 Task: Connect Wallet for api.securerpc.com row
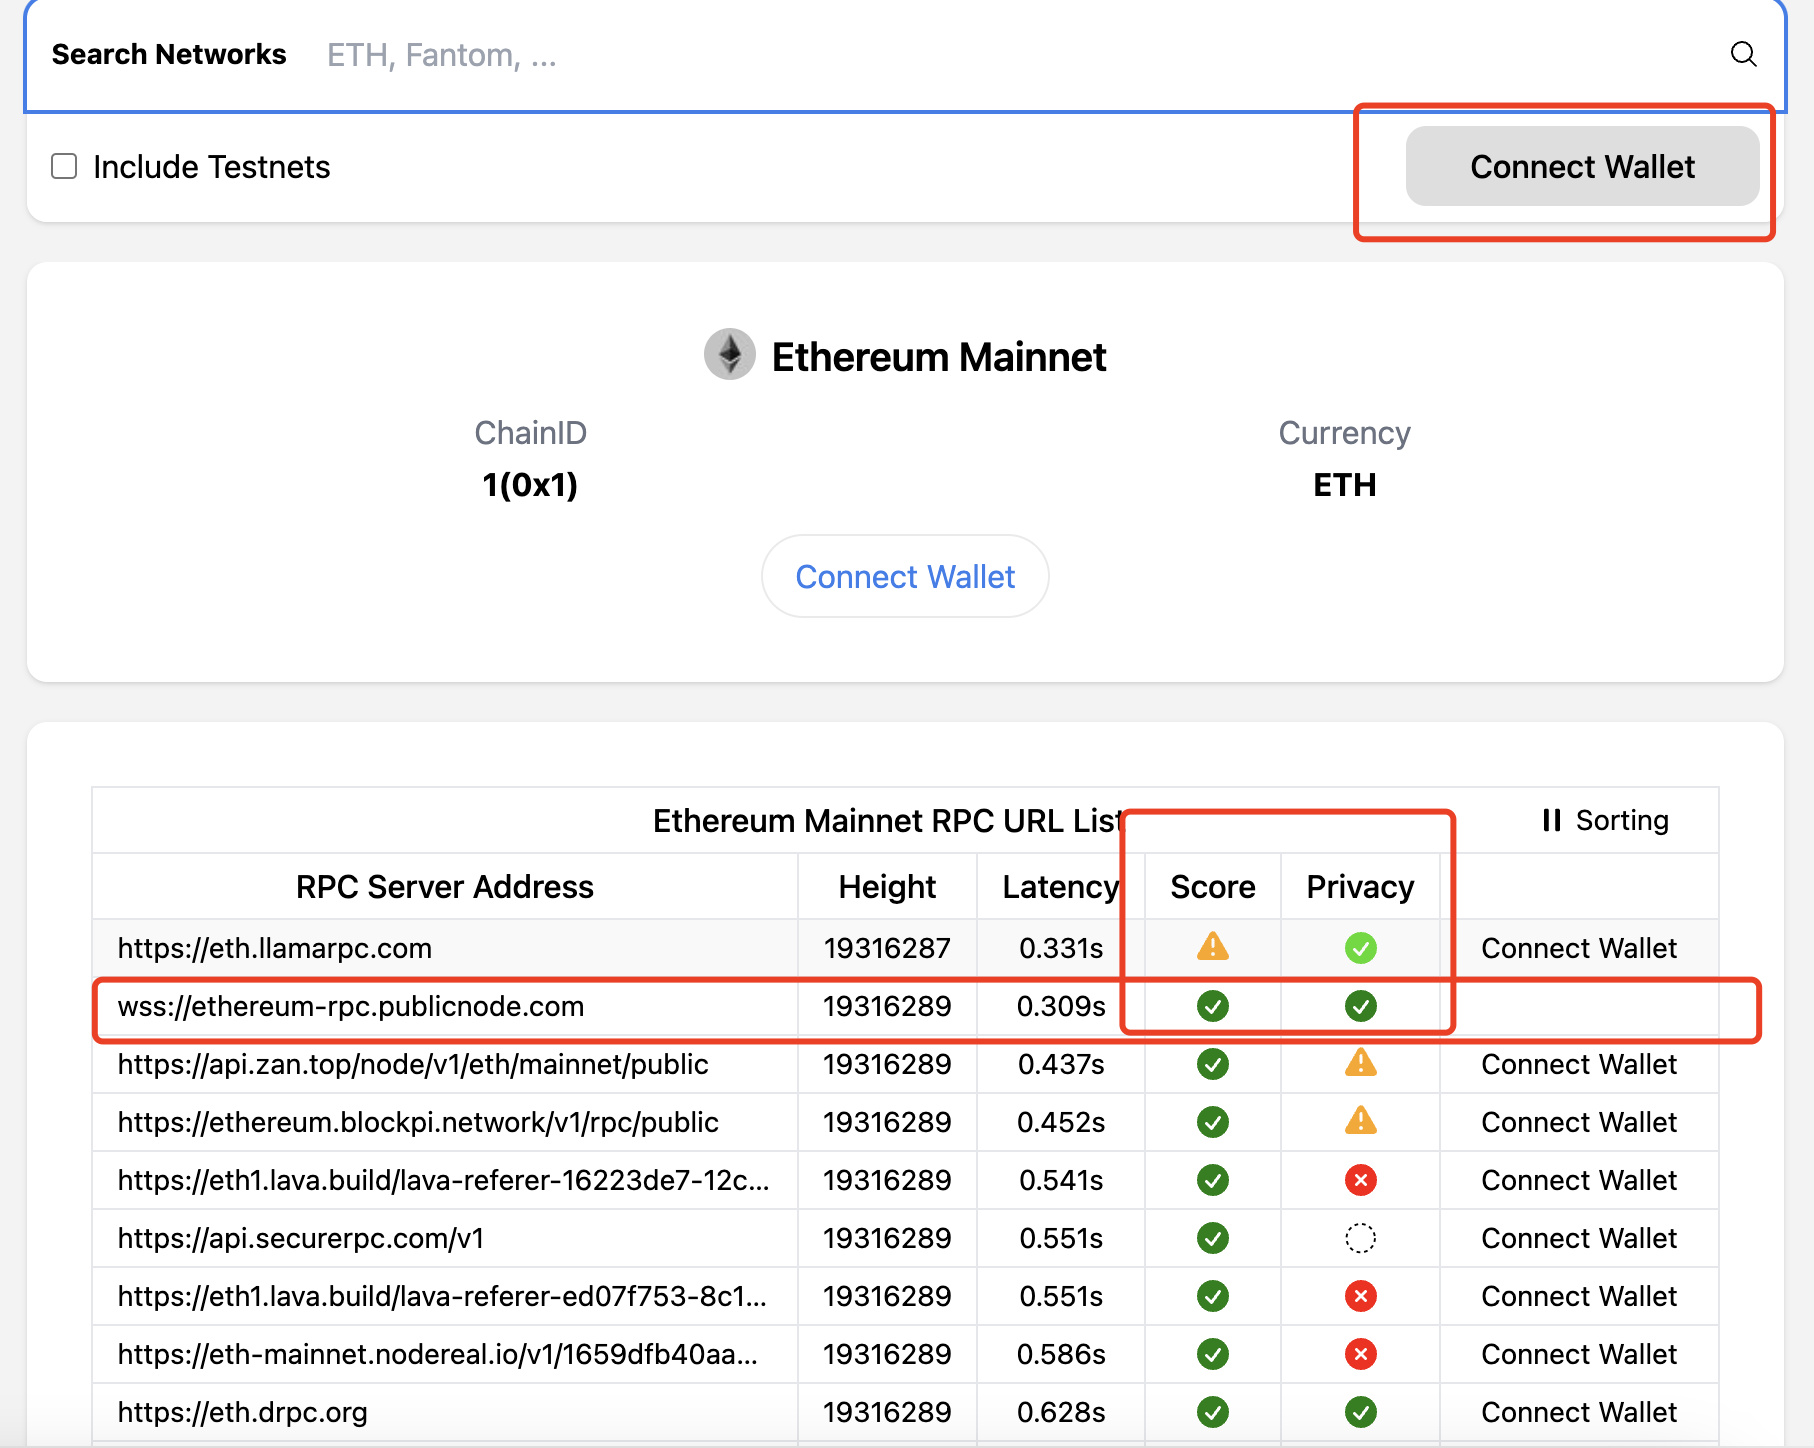click(1579, 1238)
